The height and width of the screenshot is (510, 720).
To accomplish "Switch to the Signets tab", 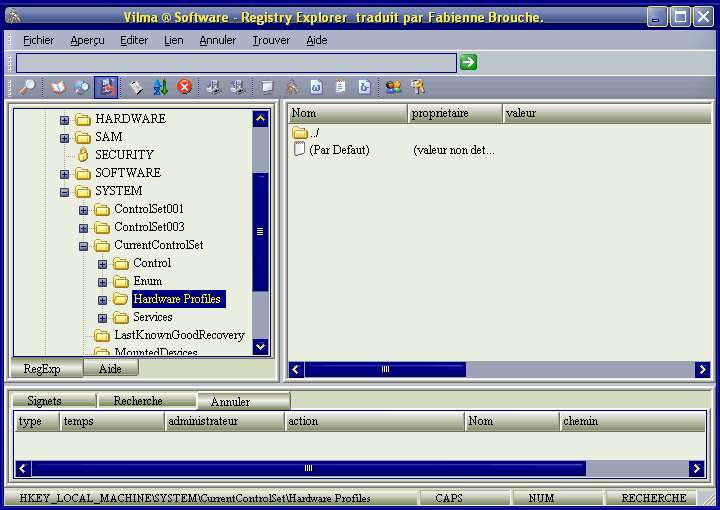I will click(53, 401).
